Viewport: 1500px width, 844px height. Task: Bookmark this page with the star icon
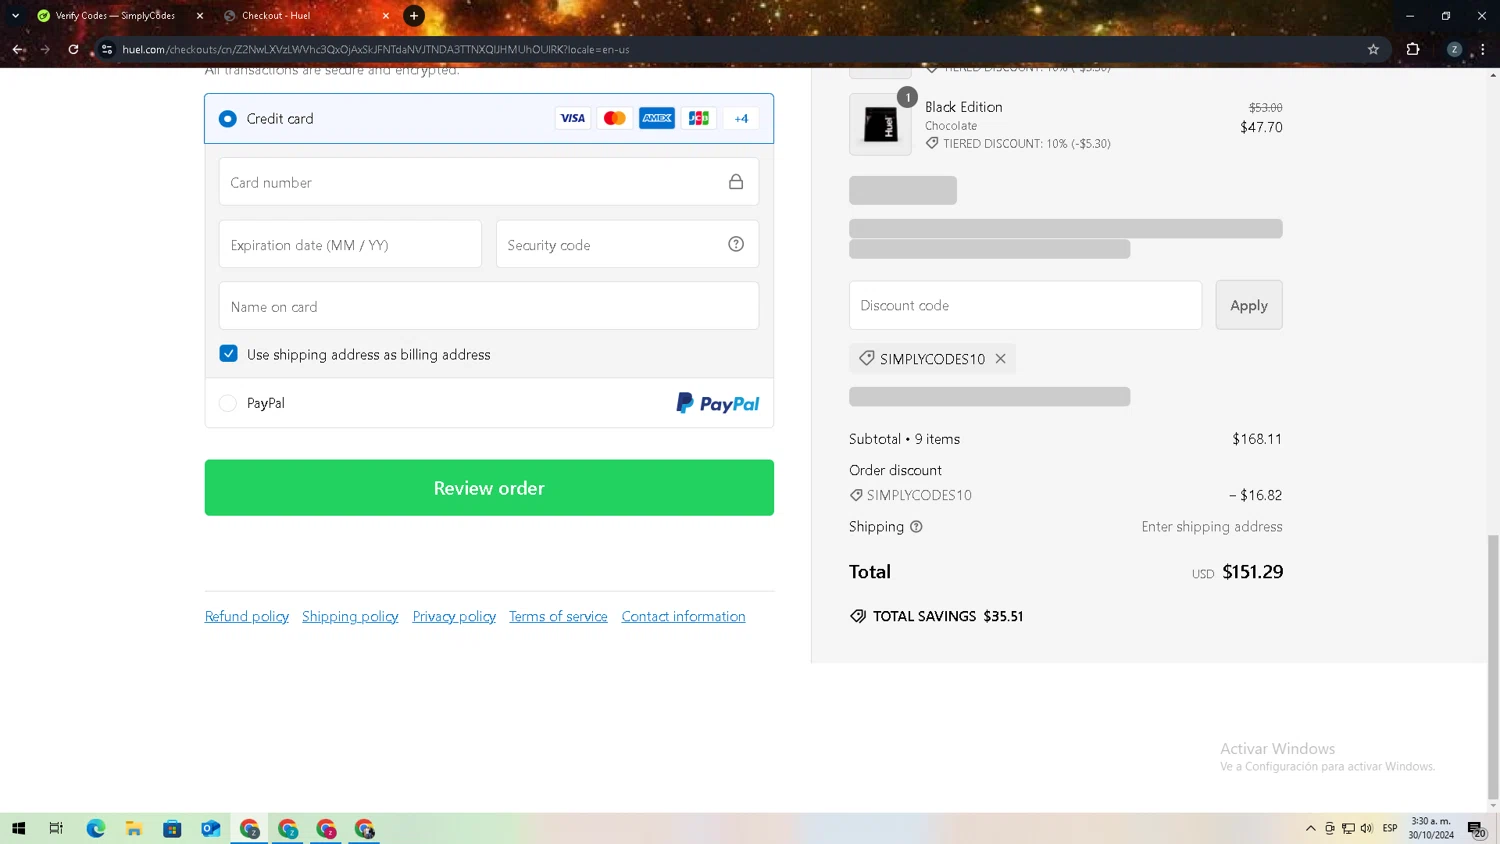click(1373, 49)
